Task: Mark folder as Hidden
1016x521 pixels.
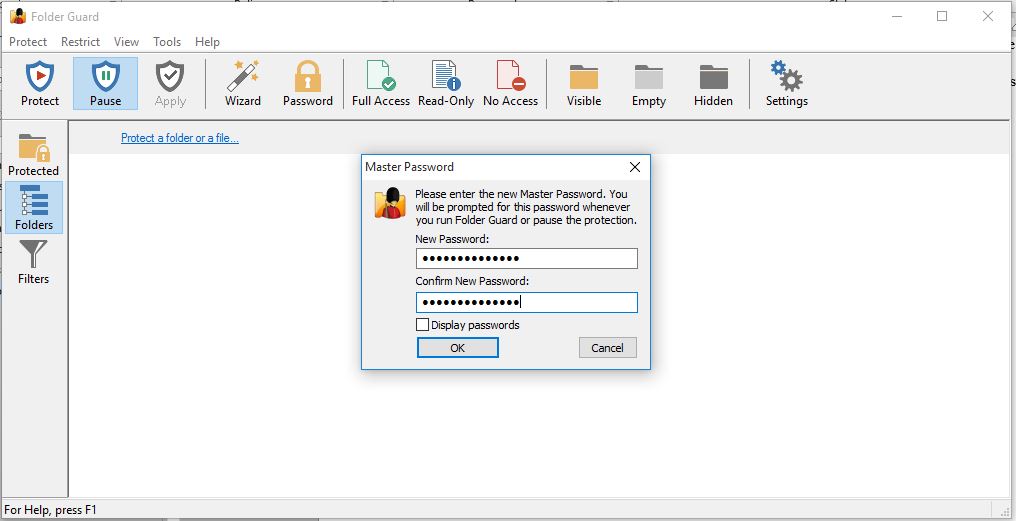Action: point(713,84)
